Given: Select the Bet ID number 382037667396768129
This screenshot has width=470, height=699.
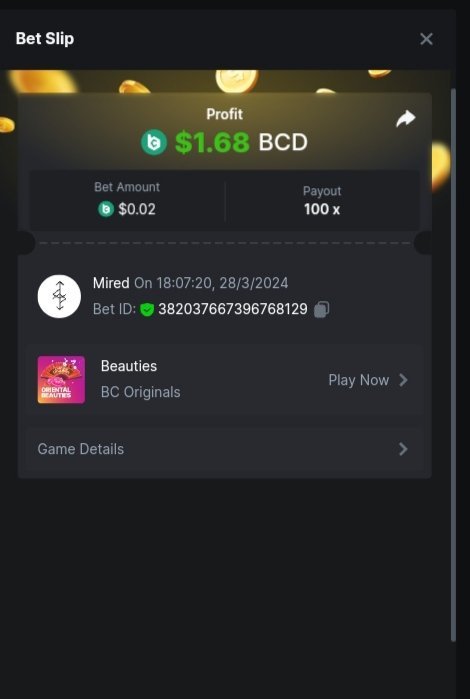Looking at the screenshot, I should pyautogui.click(x=233, y=309).
